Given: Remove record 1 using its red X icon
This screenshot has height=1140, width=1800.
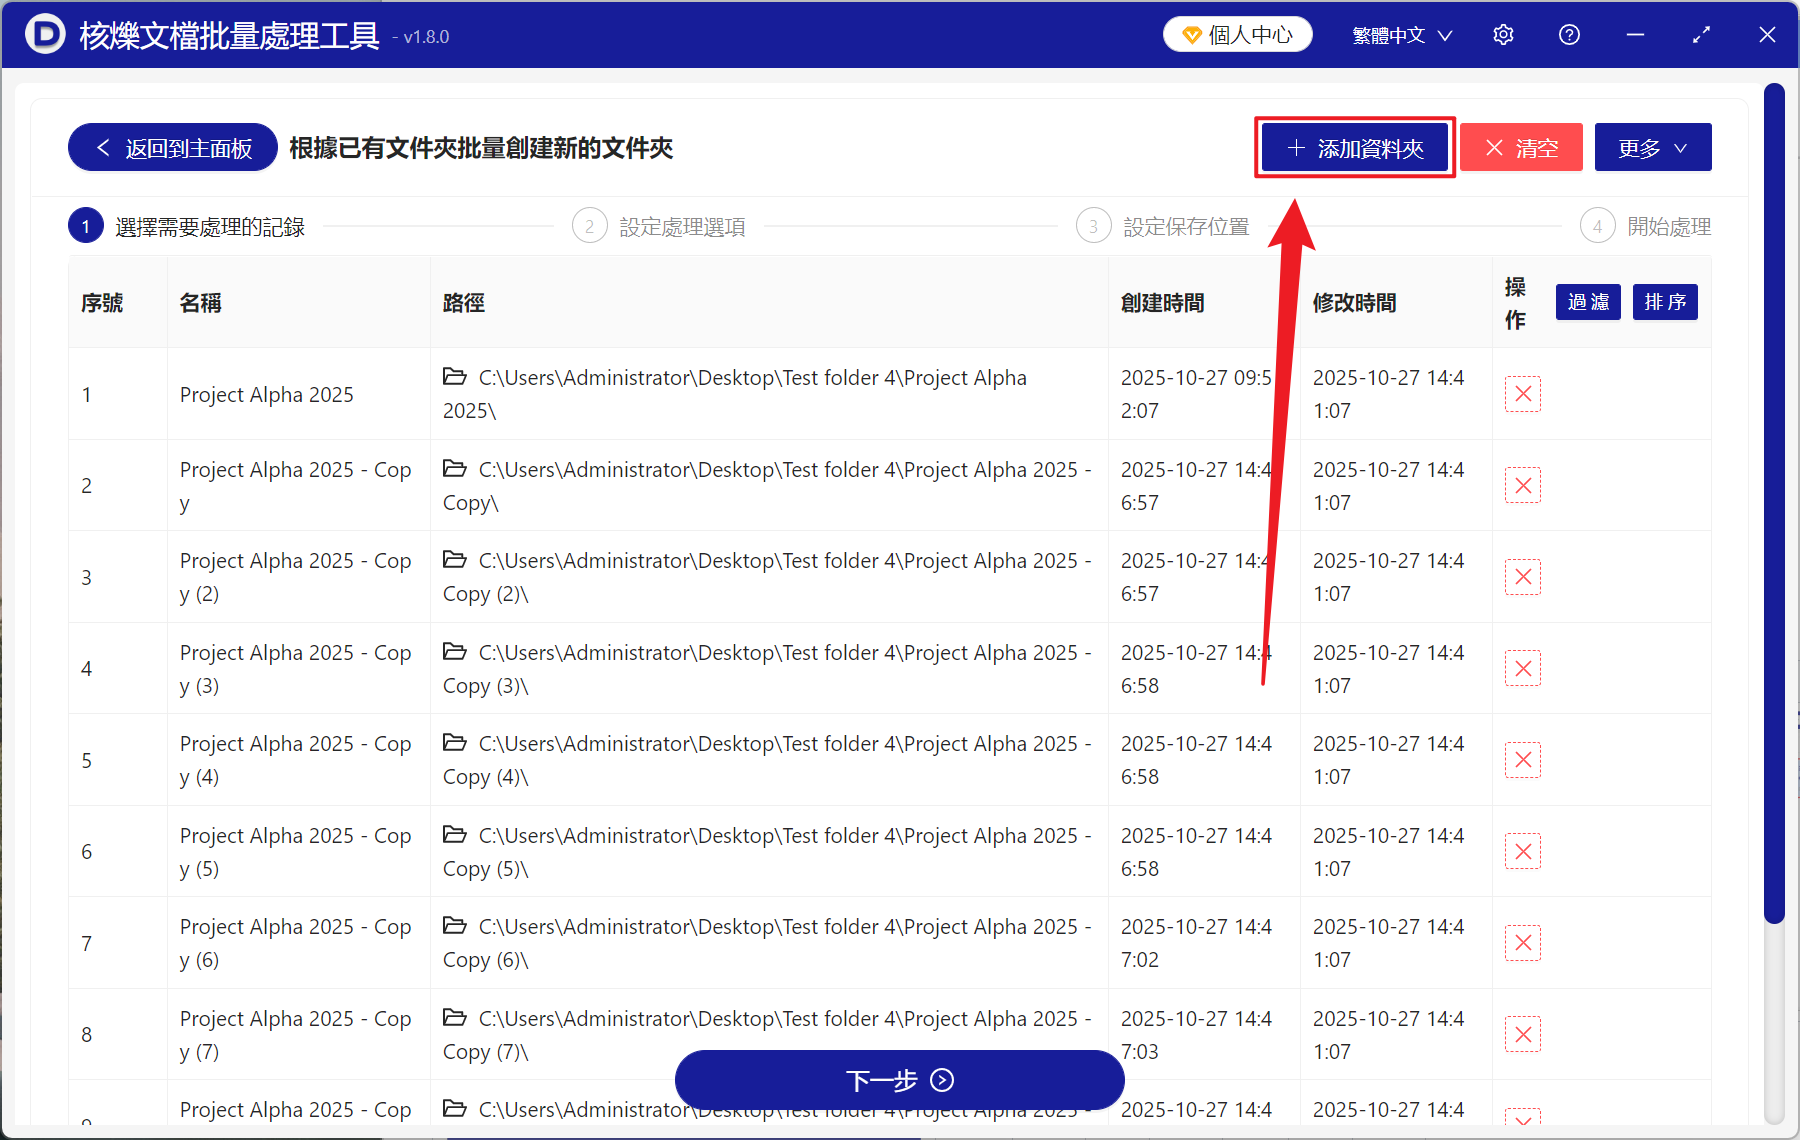Looking at the screenshot, I should point(1522,394).
